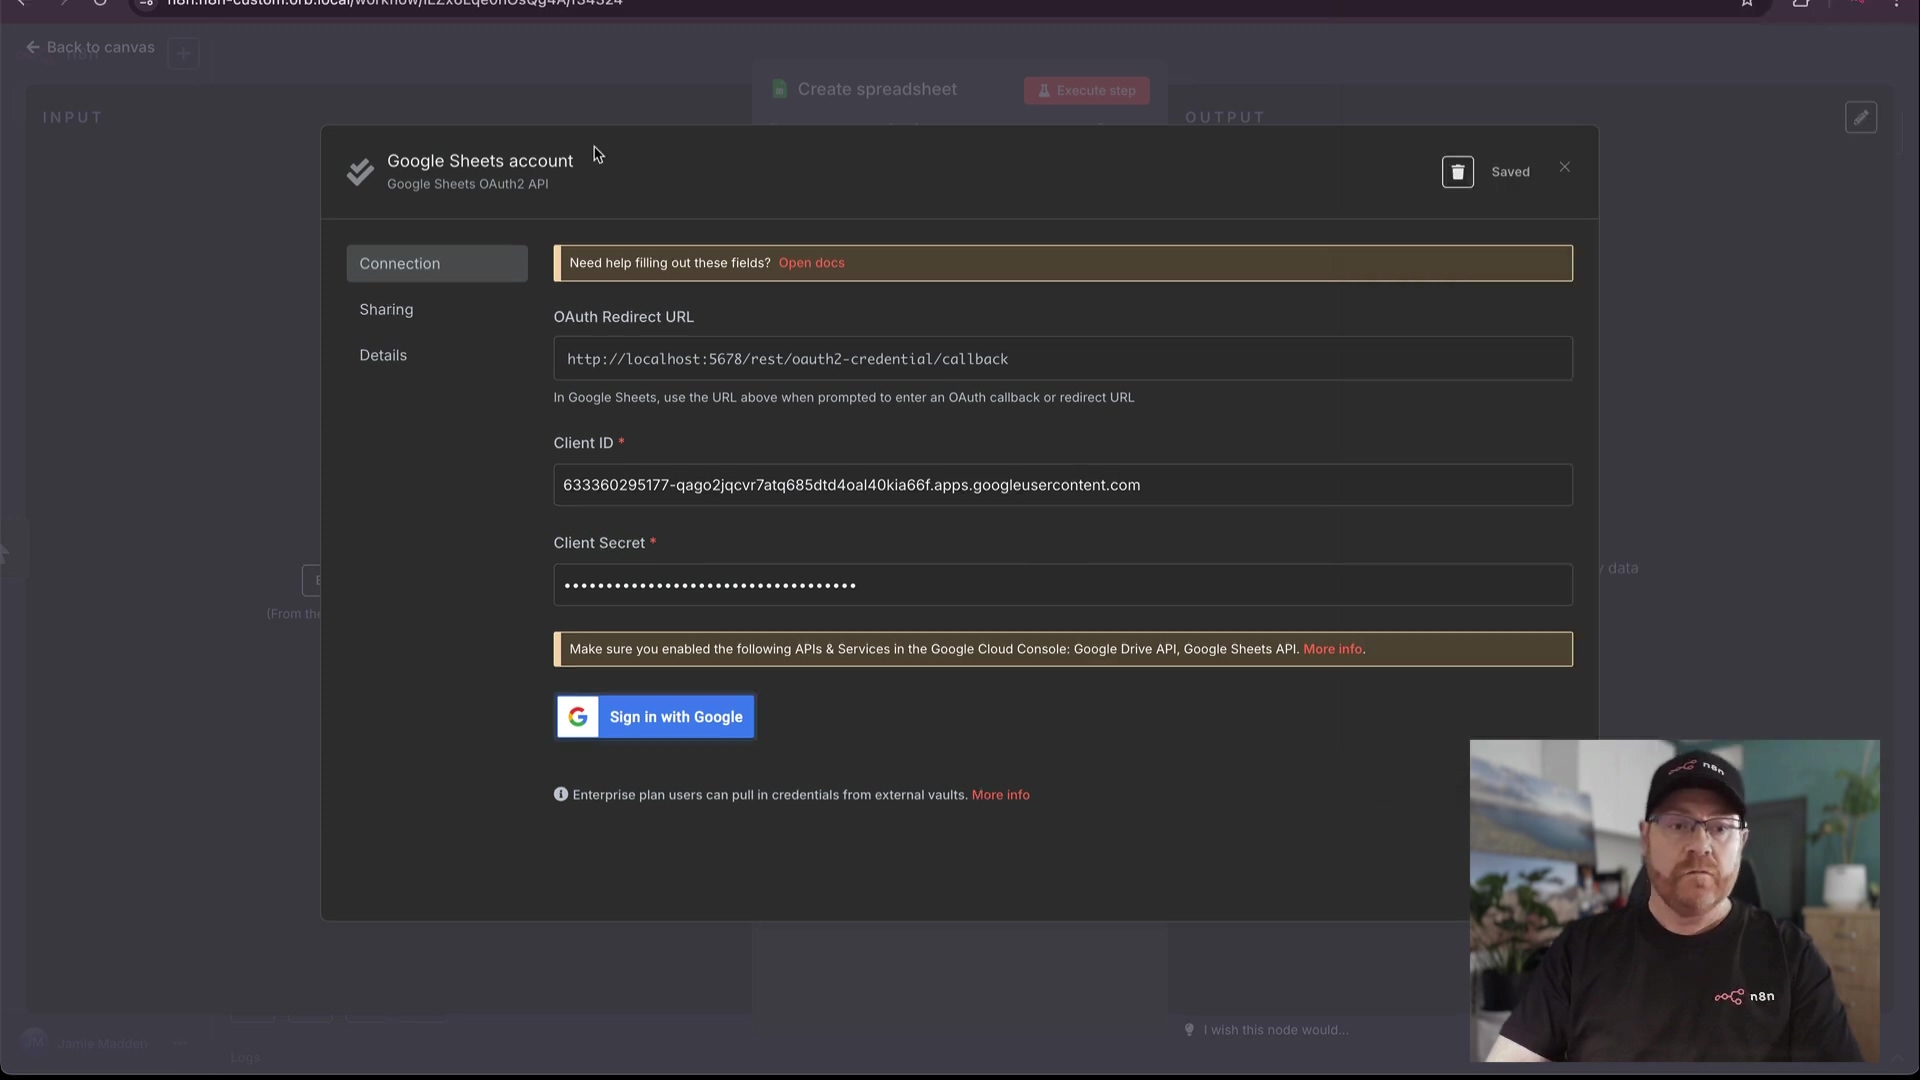Close the Google Sheets account dialog
Screen dimensions: 1920x1080
[x=1564, y=167]
